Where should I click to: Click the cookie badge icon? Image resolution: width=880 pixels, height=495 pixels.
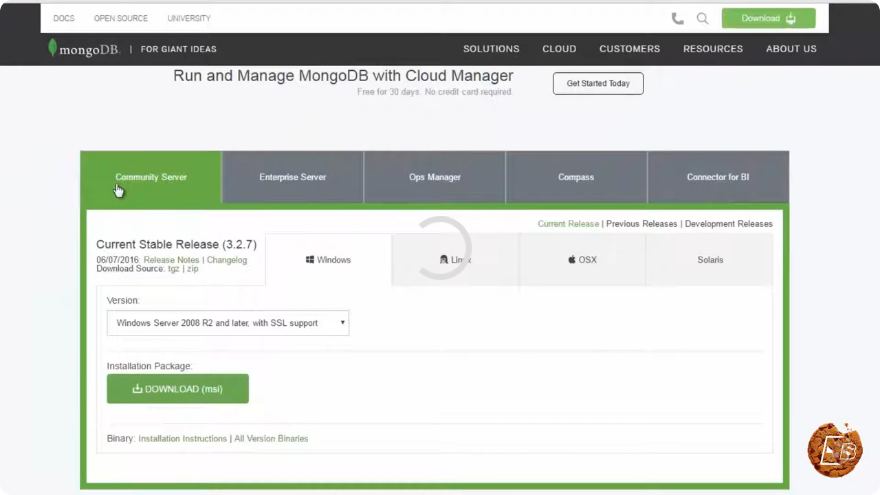pyautogui.click(x=835, y=450)
